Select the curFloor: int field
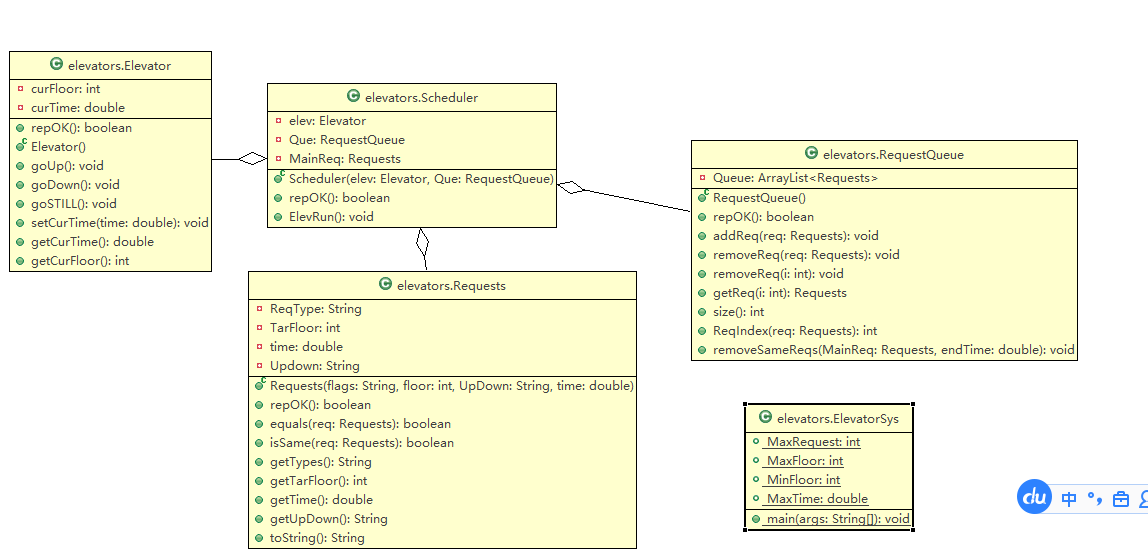 pyautogui.click(x=65, y=89)
